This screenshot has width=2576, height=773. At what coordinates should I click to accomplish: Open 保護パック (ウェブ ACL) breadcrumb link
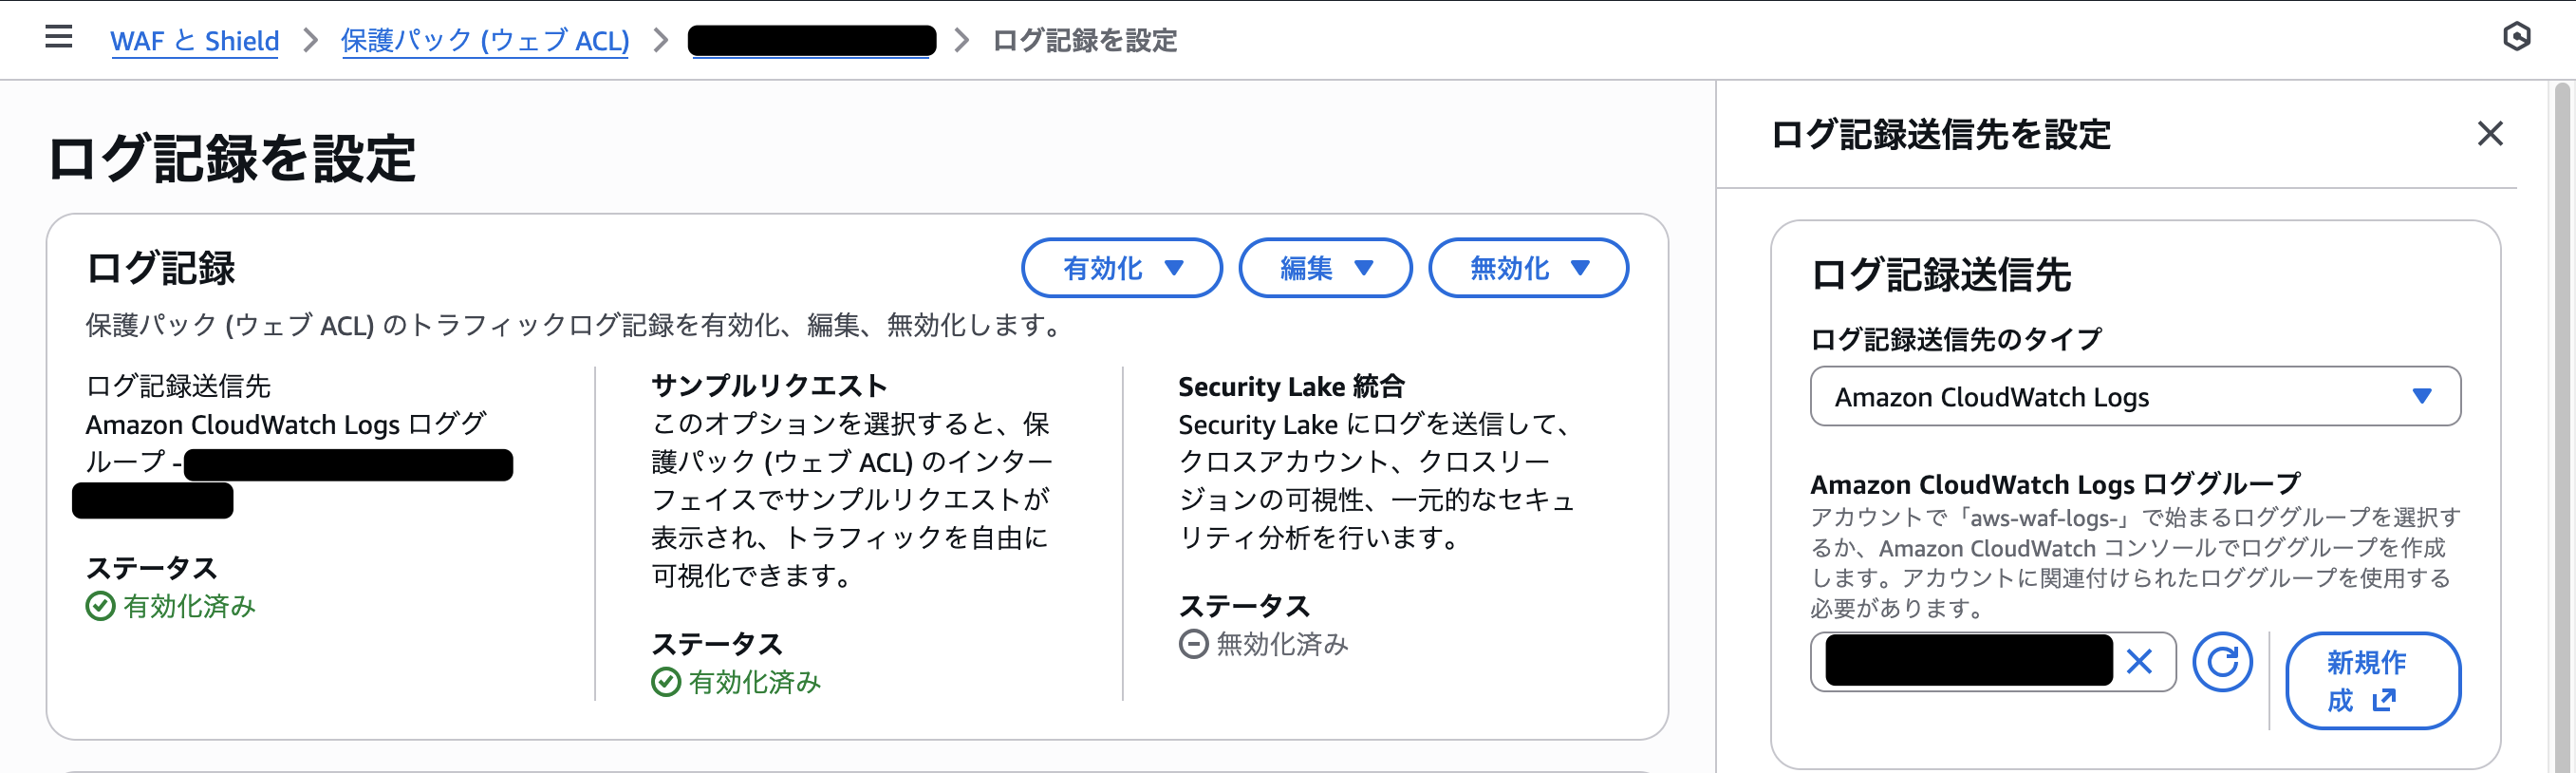(x=485, y=41)
